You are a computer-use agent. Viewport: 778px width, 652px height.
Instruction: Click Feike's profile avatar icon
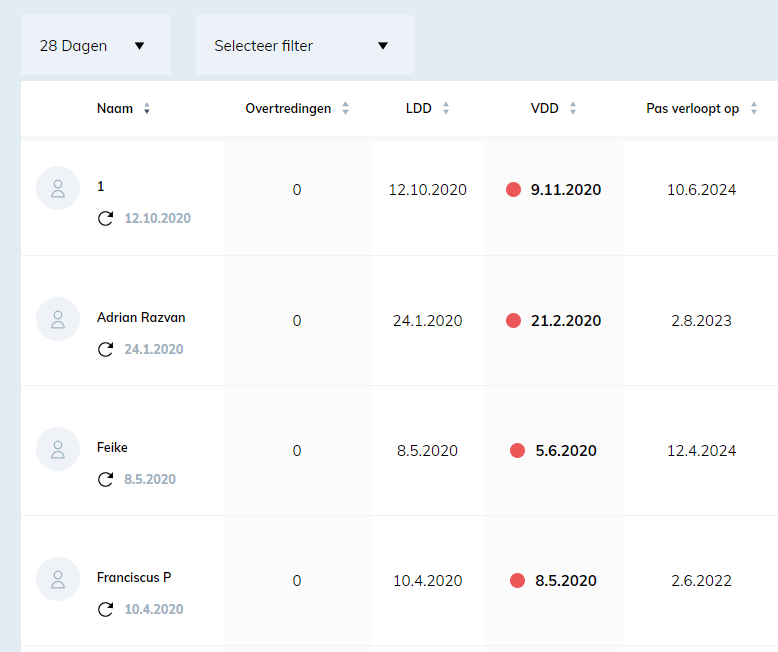58,449
